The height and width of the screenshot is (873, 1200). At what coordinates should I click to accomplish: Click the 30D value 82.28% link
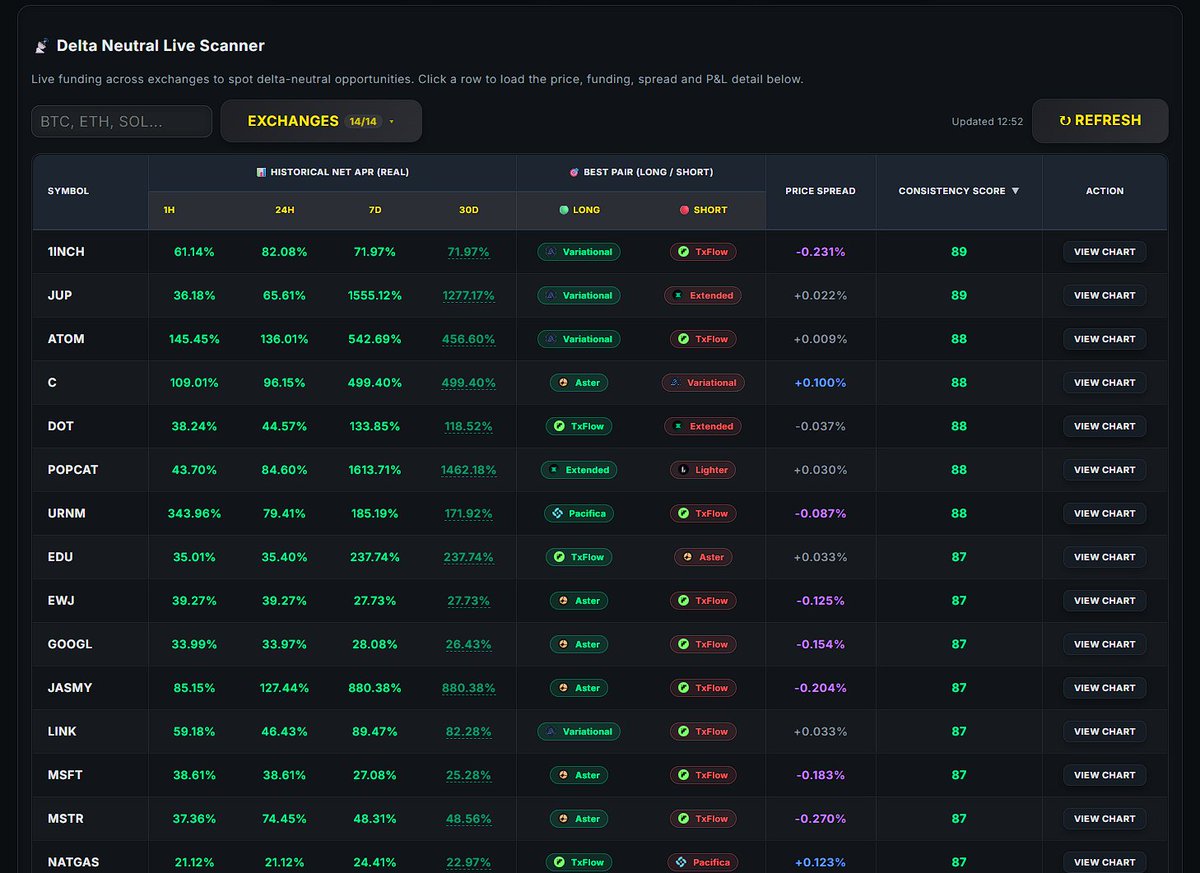(x=469, y=732)
